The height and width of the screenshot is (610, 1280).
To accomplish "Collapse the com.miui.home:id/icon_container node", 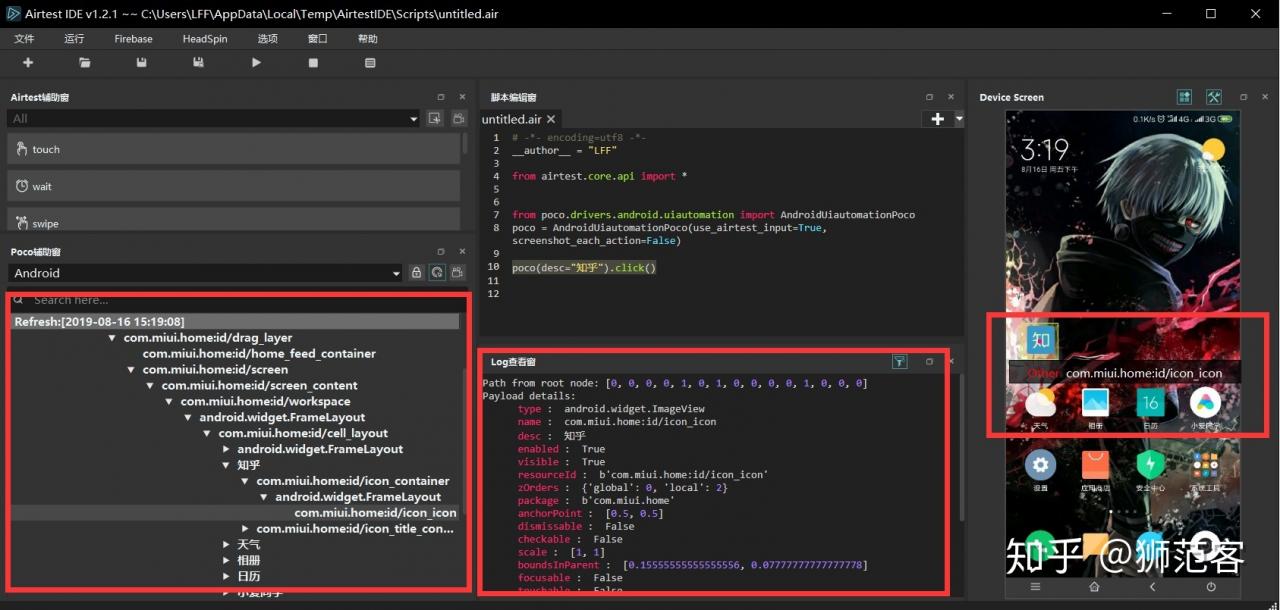I will 246,481.
